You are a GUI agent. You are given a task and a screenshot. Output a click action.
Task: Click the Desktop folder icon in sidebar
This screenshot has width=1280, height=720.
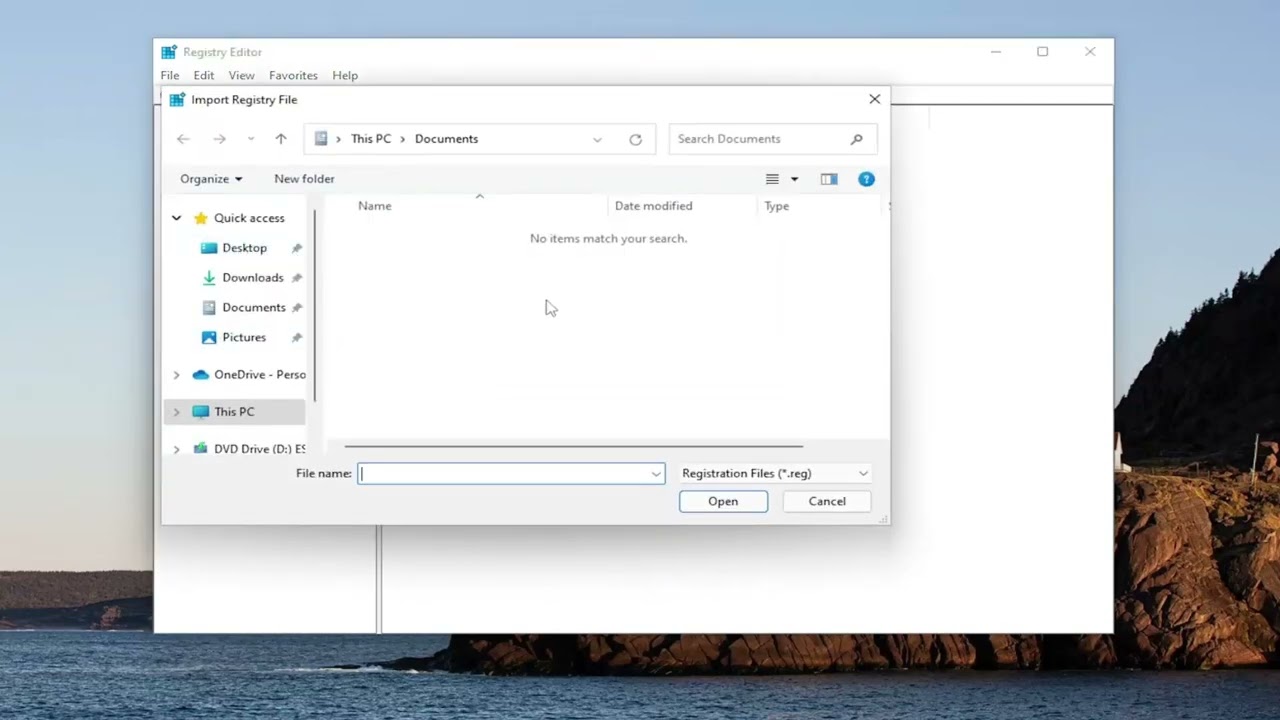point(208,248)
